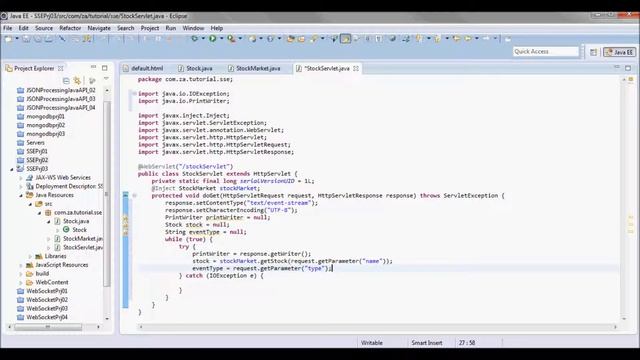Click Collapse All in Project Explorer
Image resolution: width=640 pixels, height=360 pixels.
click(x=66, y=80)
